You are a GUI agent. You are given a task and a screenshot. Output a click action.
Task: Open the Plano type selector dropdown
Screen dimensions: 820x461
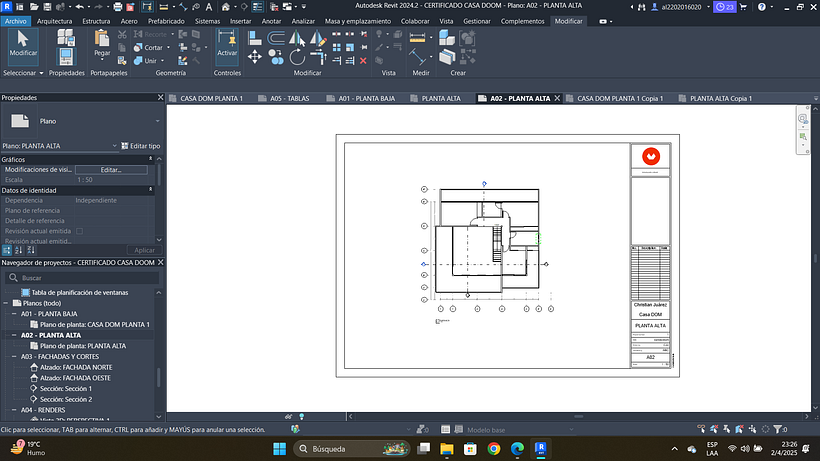coord(157,121)
